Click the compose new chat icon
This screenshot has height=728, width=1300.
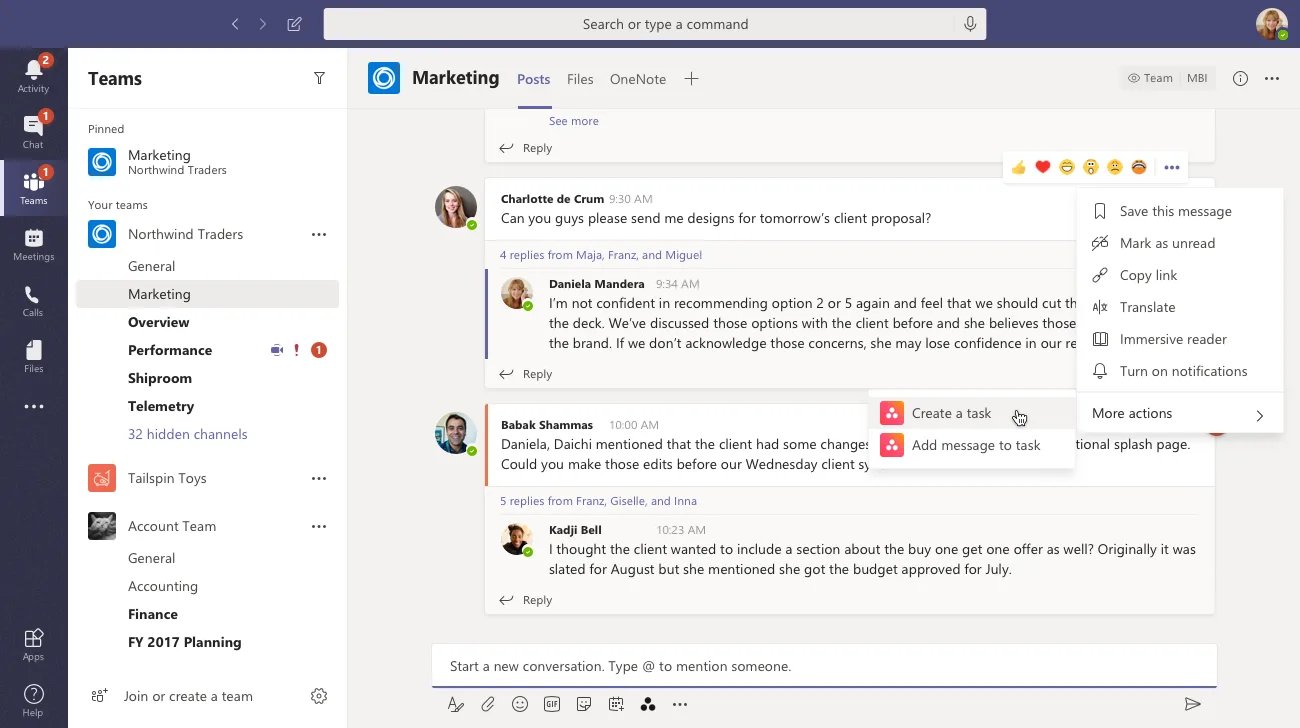[x=294, y=24]
